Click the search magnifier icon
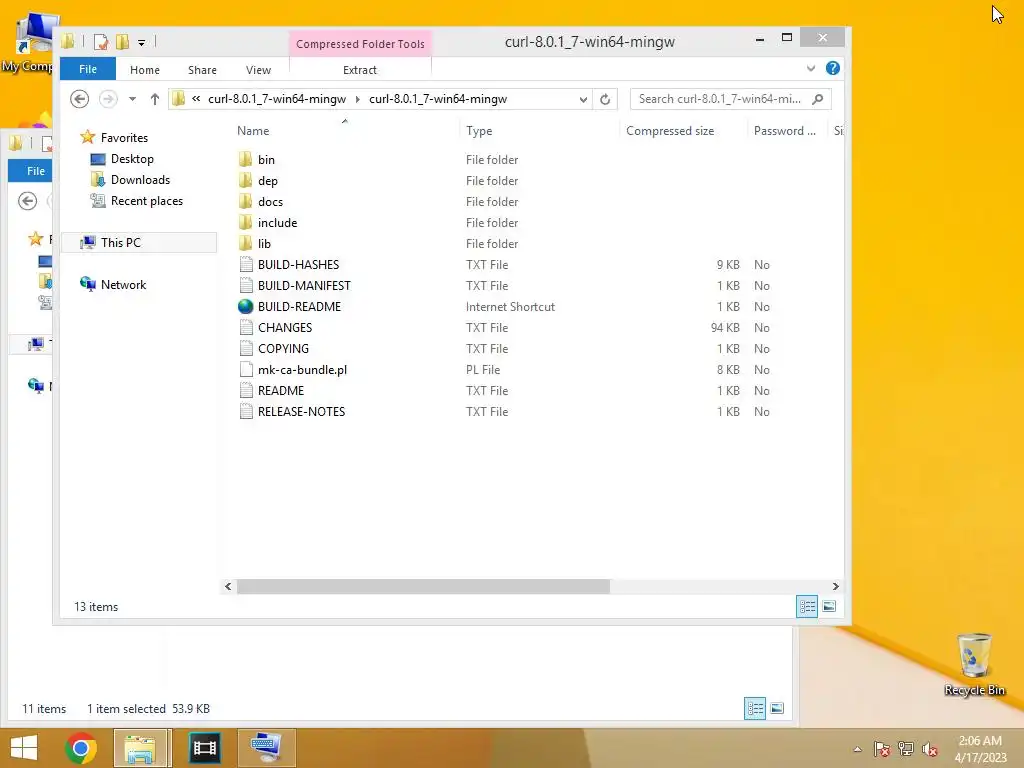Screen dimensions: 1024x768 click(x=818, y=99)
